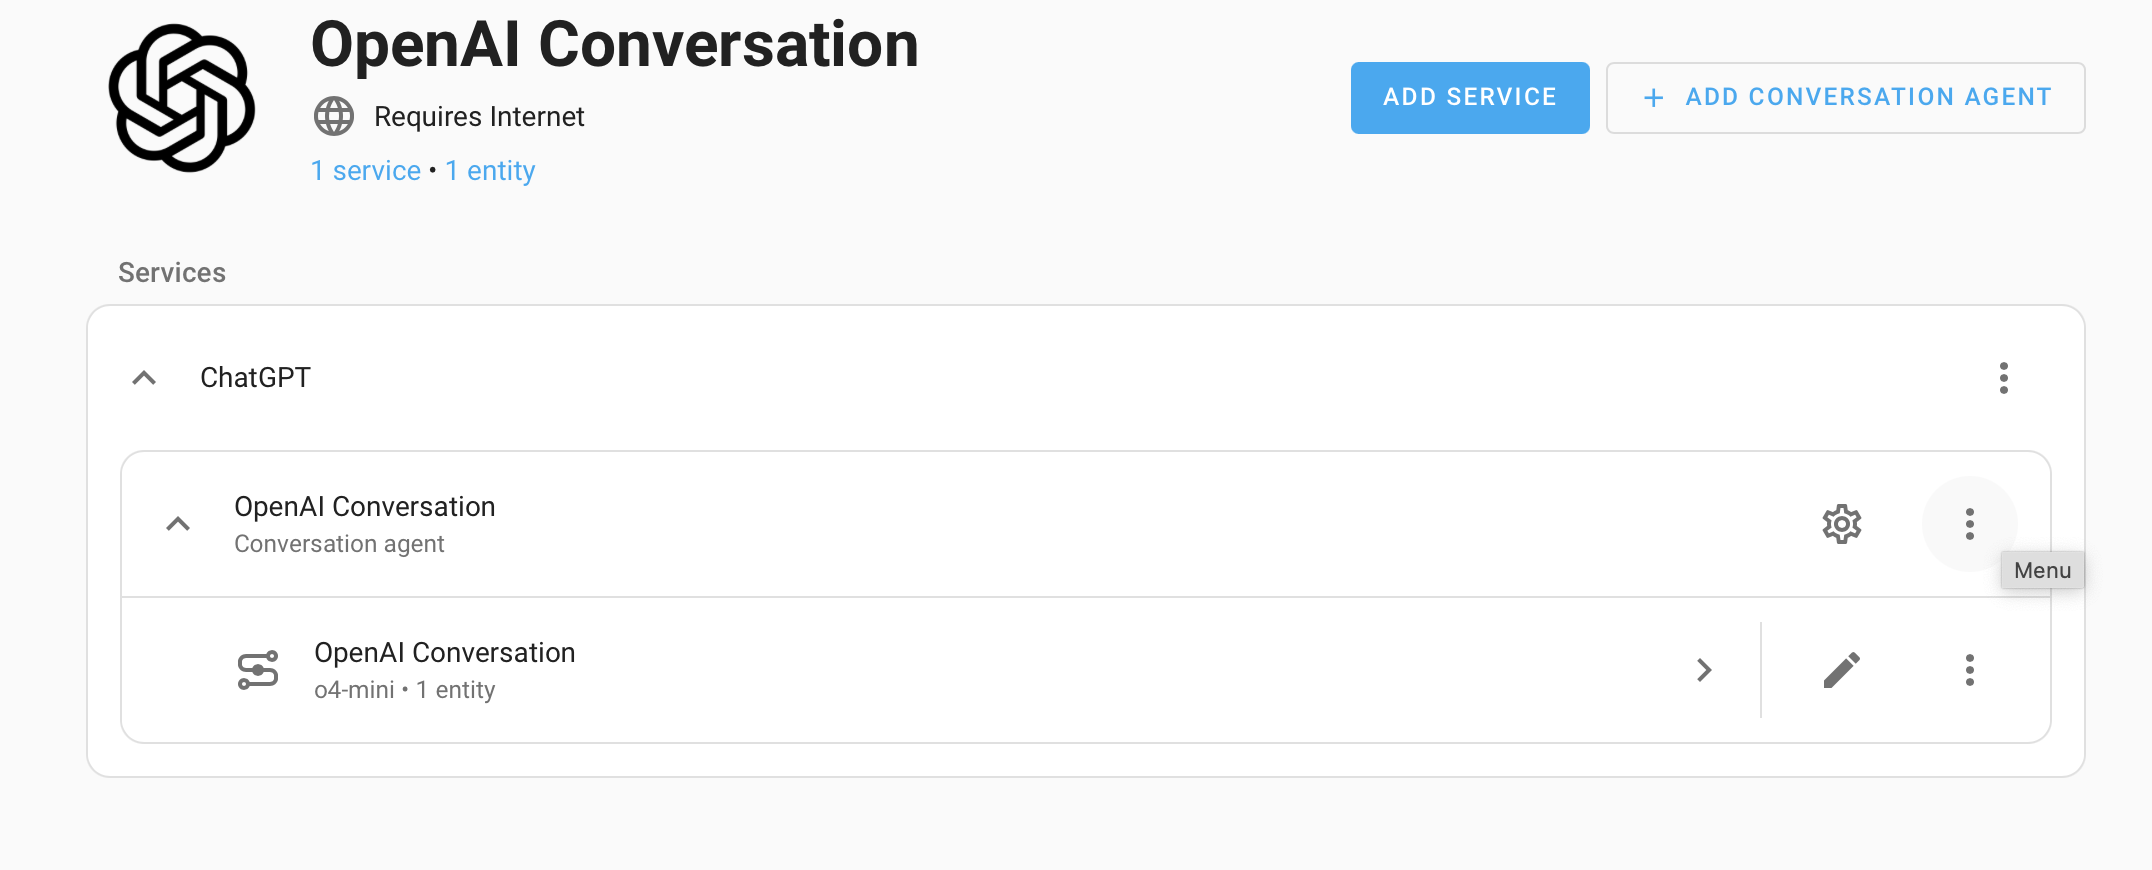Select the ChatGPT service title

pos(255,378)
